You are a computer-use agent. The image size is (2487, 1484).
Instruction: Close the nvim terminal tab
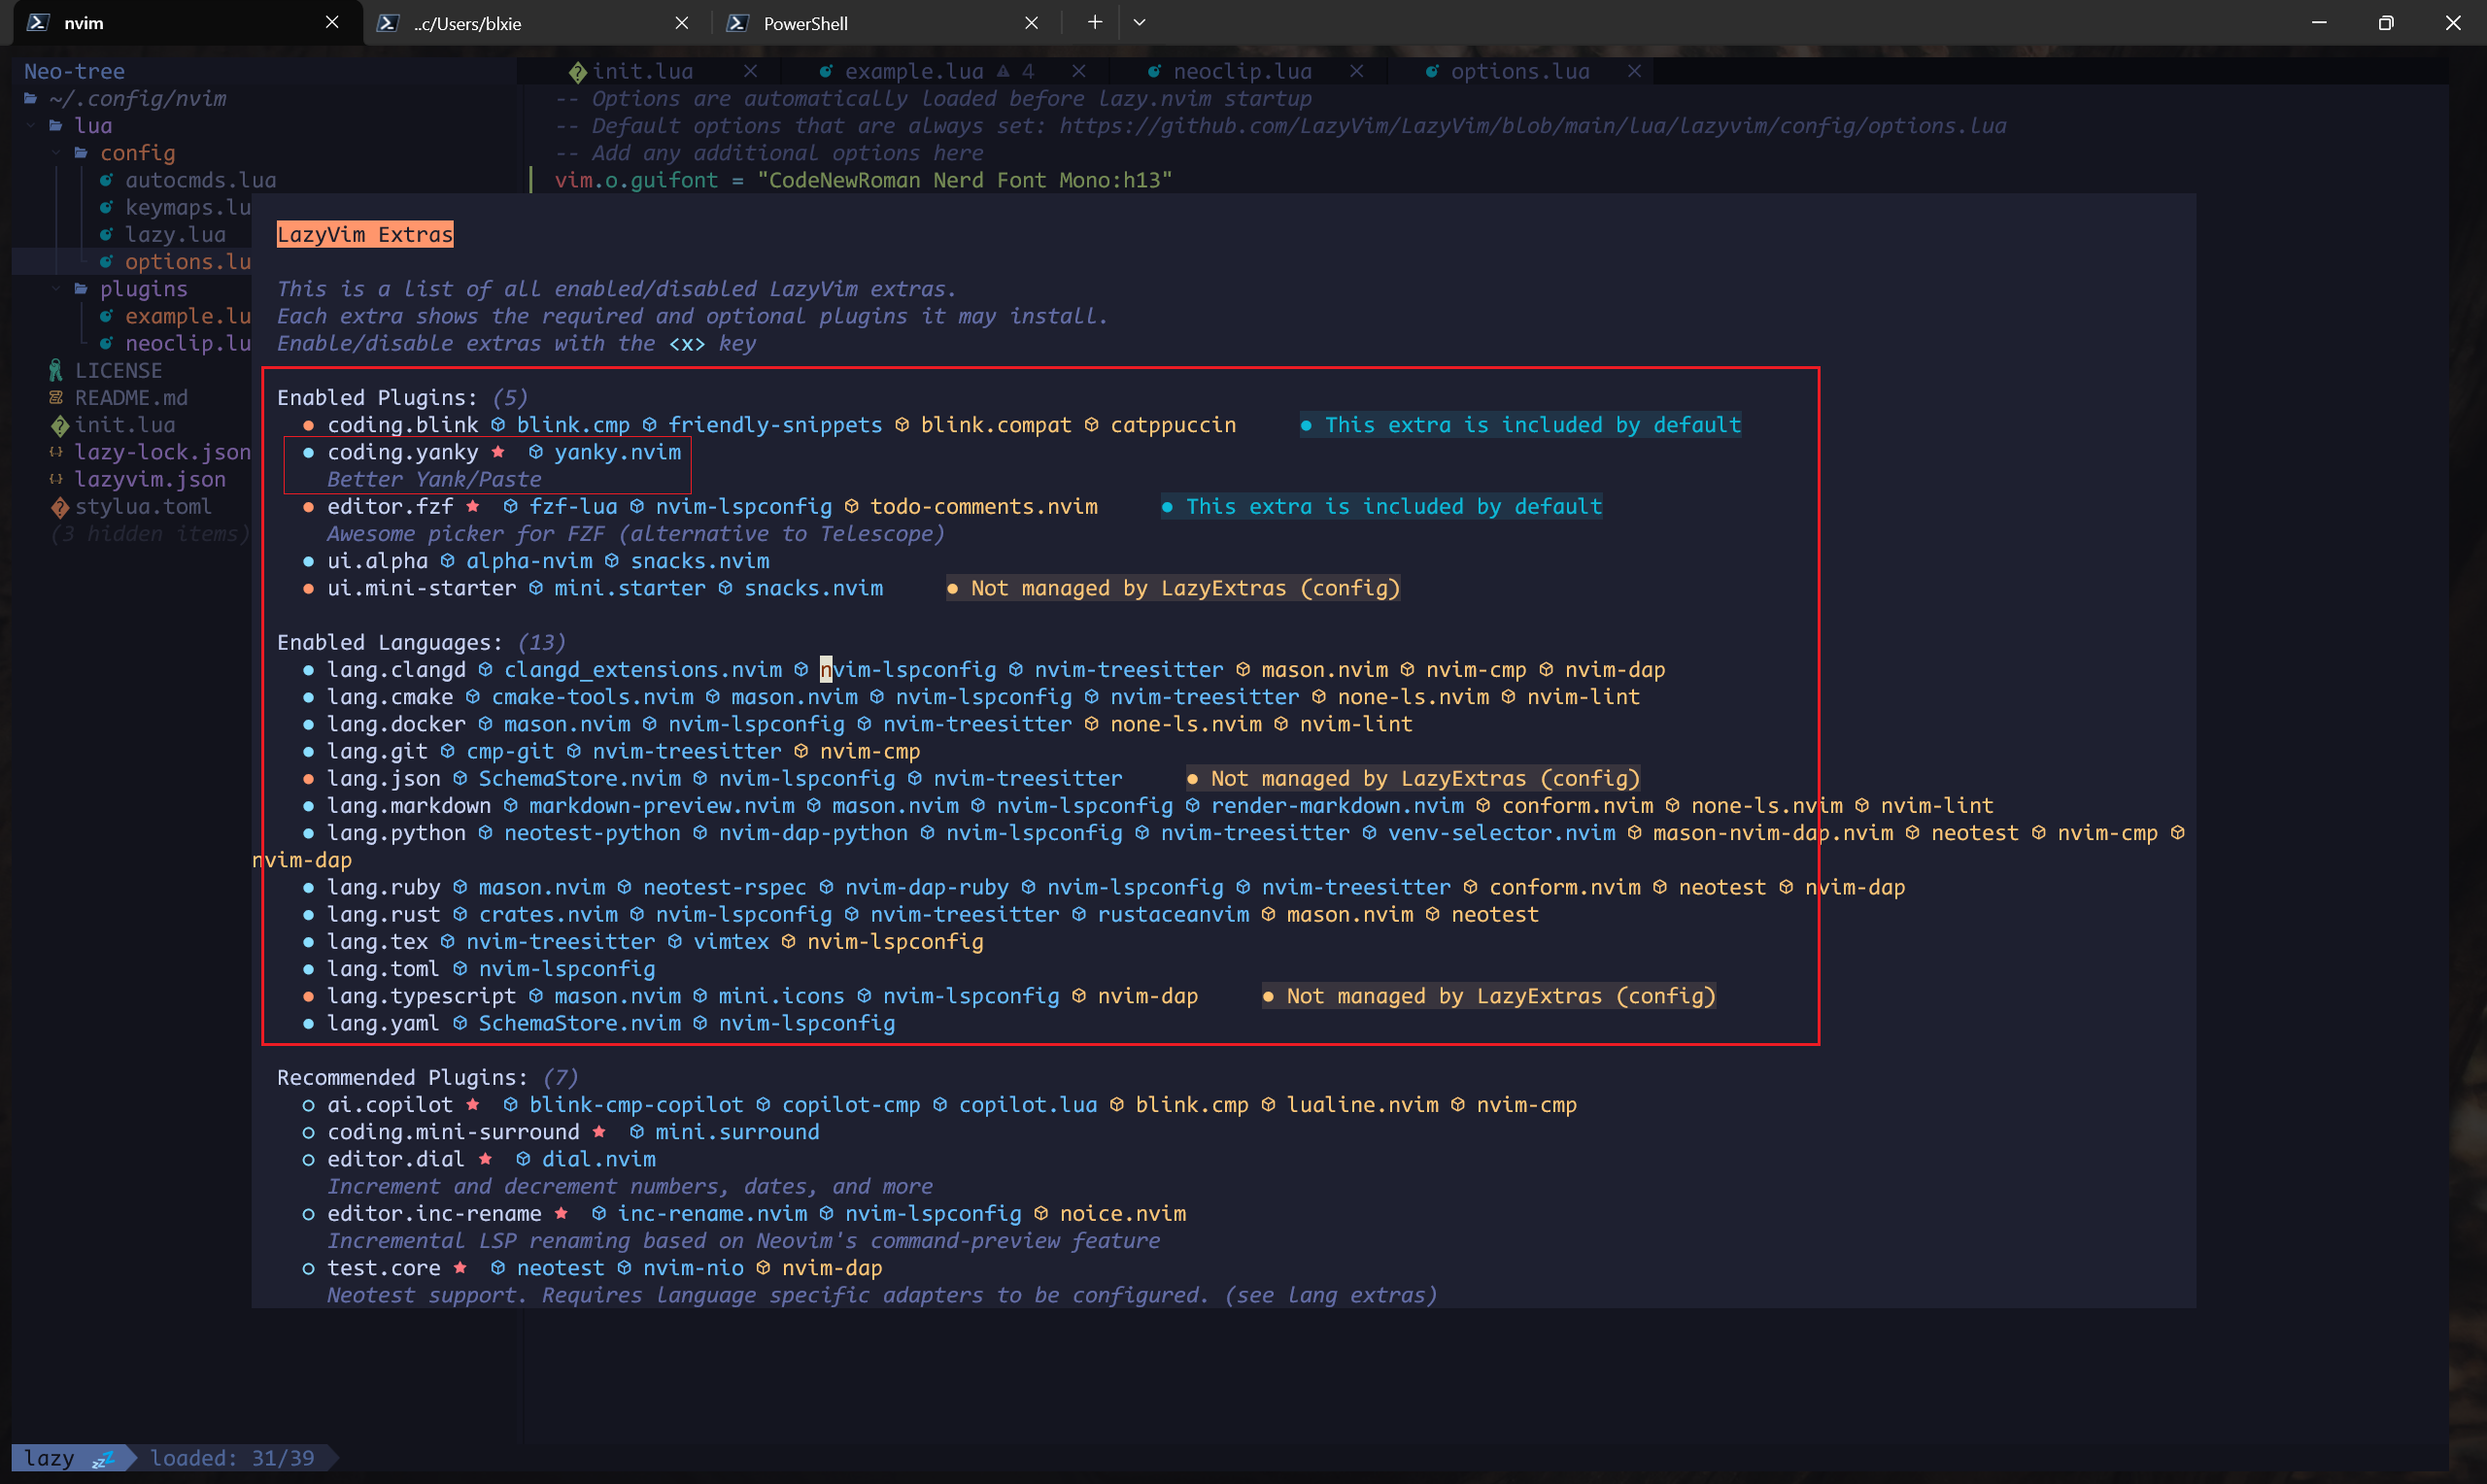pos(332,22)
